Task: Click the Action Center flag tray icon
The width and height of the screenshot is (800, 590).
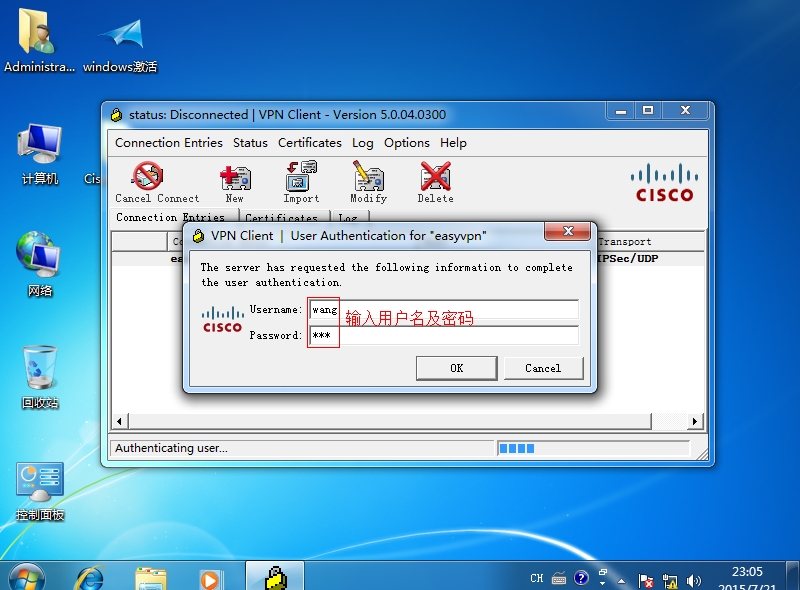Action: click(x=645, y=580)
